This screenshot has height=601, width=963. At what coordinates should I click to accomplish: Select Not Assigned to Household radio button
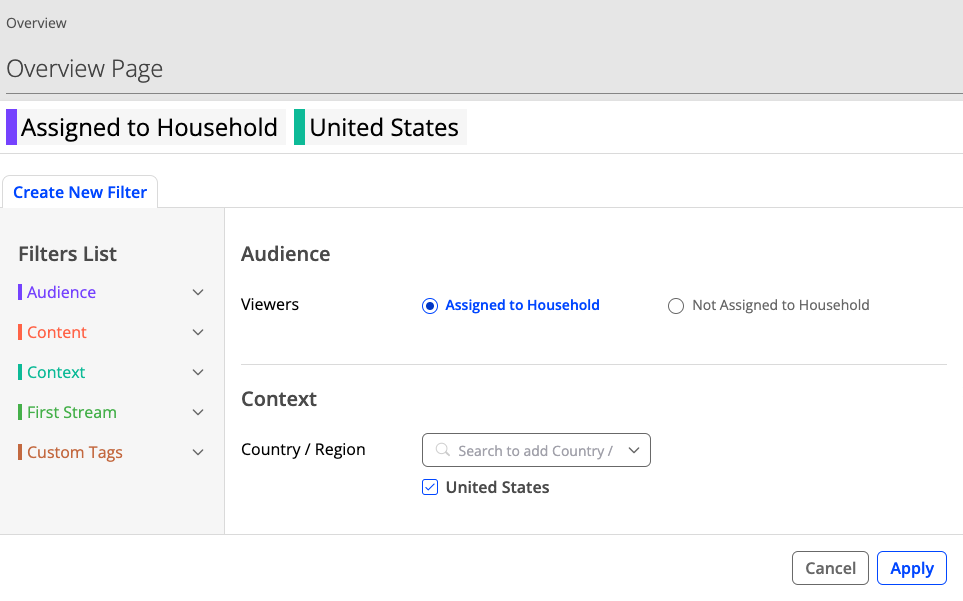pyautogui.click(x=676, y=306)
